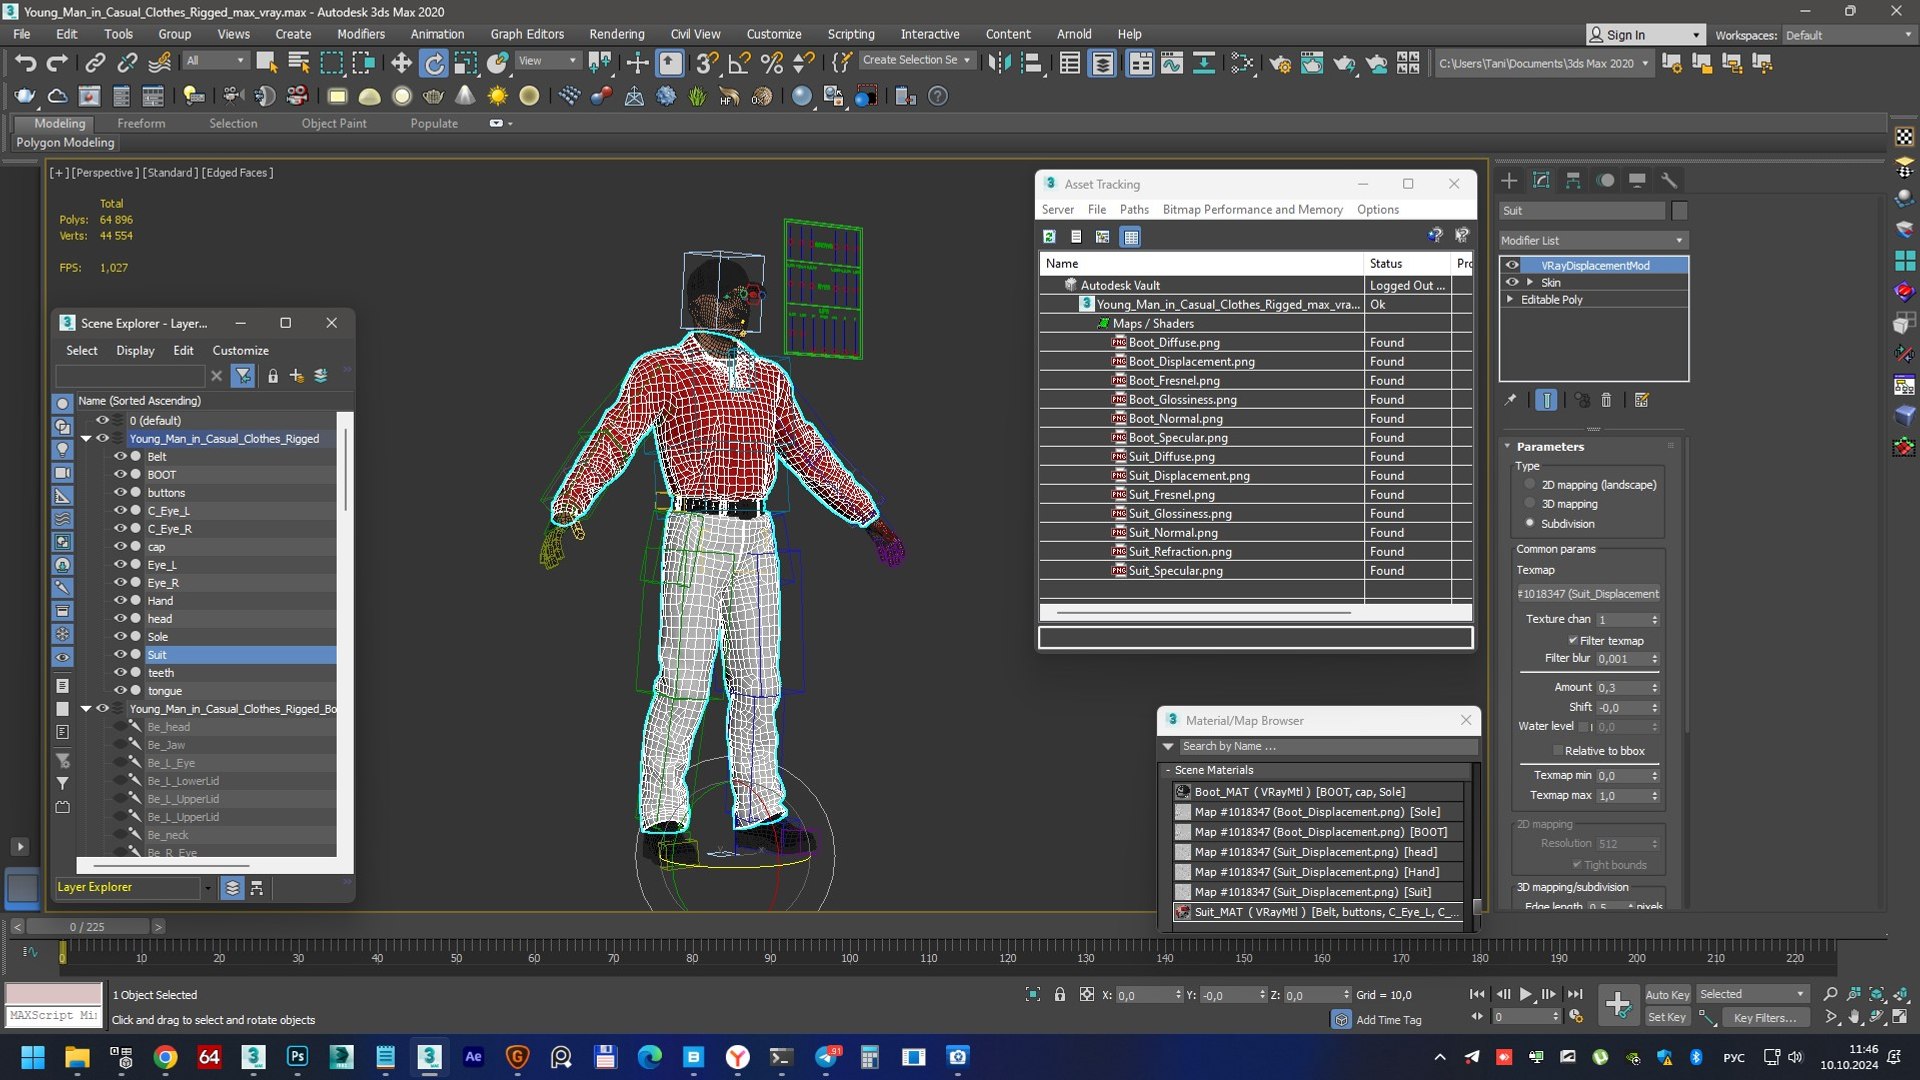The image size is (1920, 1080).
Task: Open Render Setup with the teapot gear icon
Action: [1280, 63]
